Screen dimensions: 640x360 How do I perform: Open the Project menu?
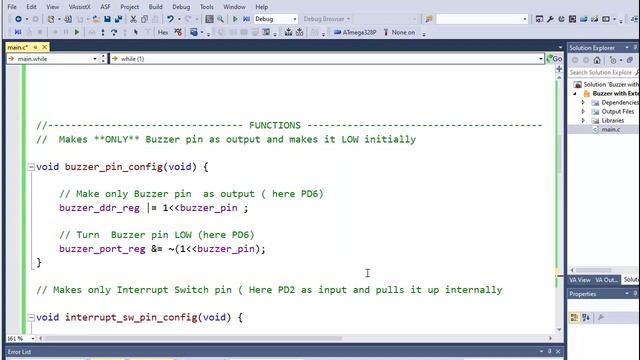[130, 7]
